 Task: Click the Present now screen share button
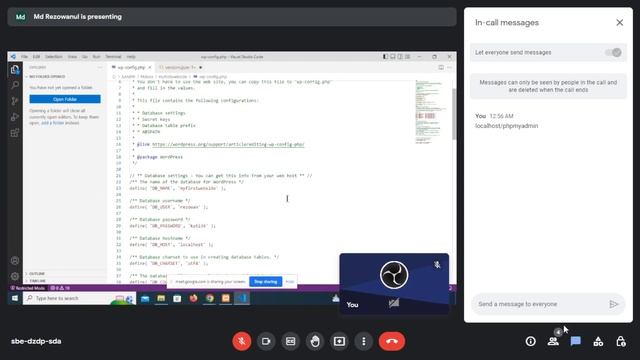(x=340, y=341)
